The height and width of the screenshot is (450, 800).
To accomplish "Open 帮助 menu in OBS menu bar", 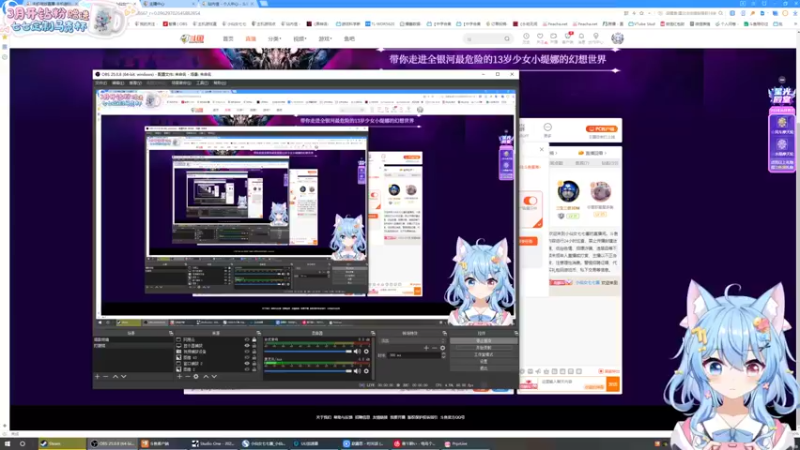I will [219, 83].
